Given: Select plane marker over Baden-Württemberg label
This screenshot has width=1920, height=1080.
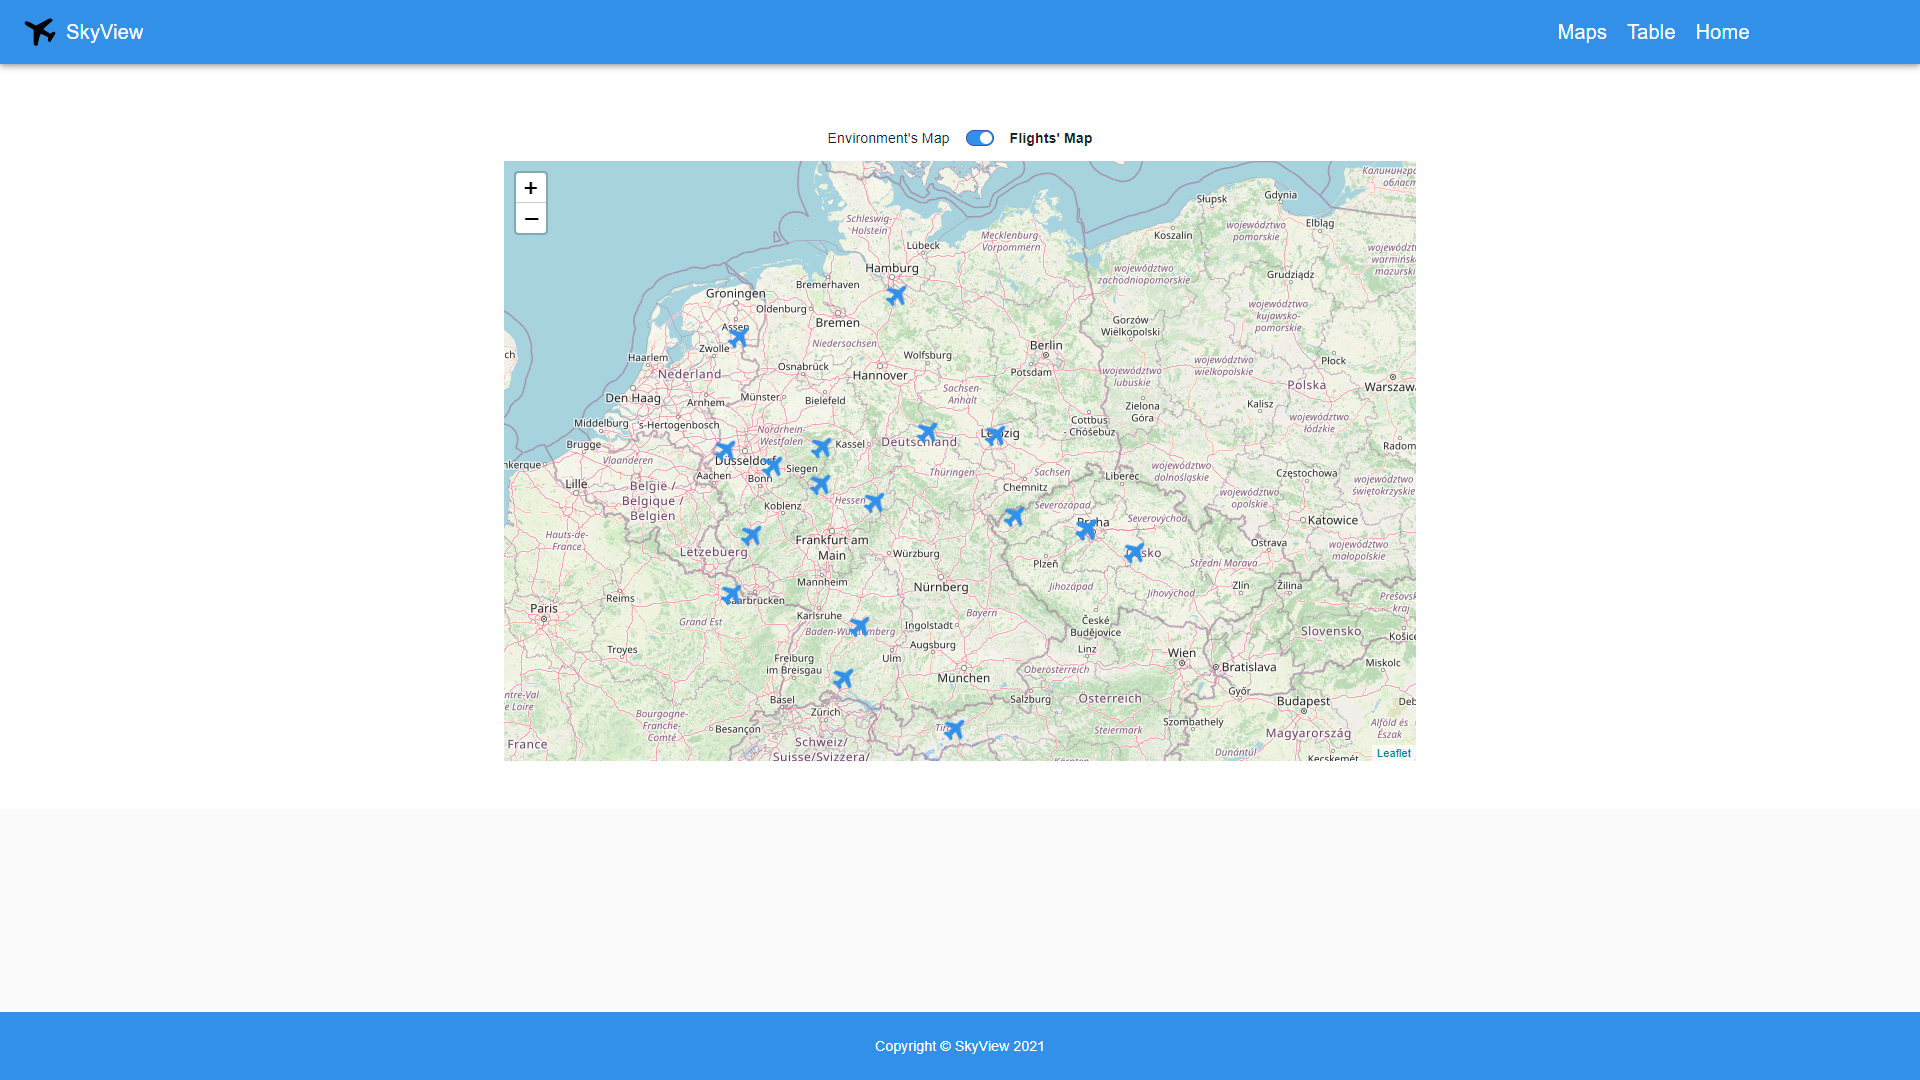Looking at the screenshot, I should 859,626.
